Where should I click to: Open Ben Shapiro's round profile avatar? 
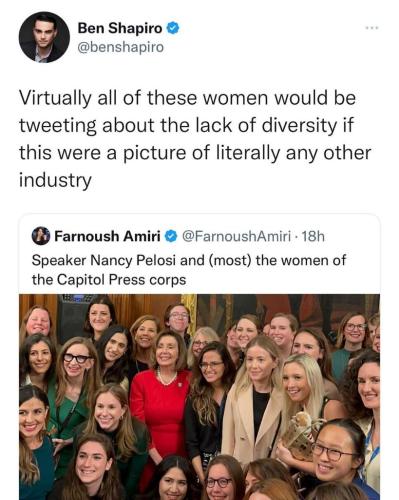(44, 37)
